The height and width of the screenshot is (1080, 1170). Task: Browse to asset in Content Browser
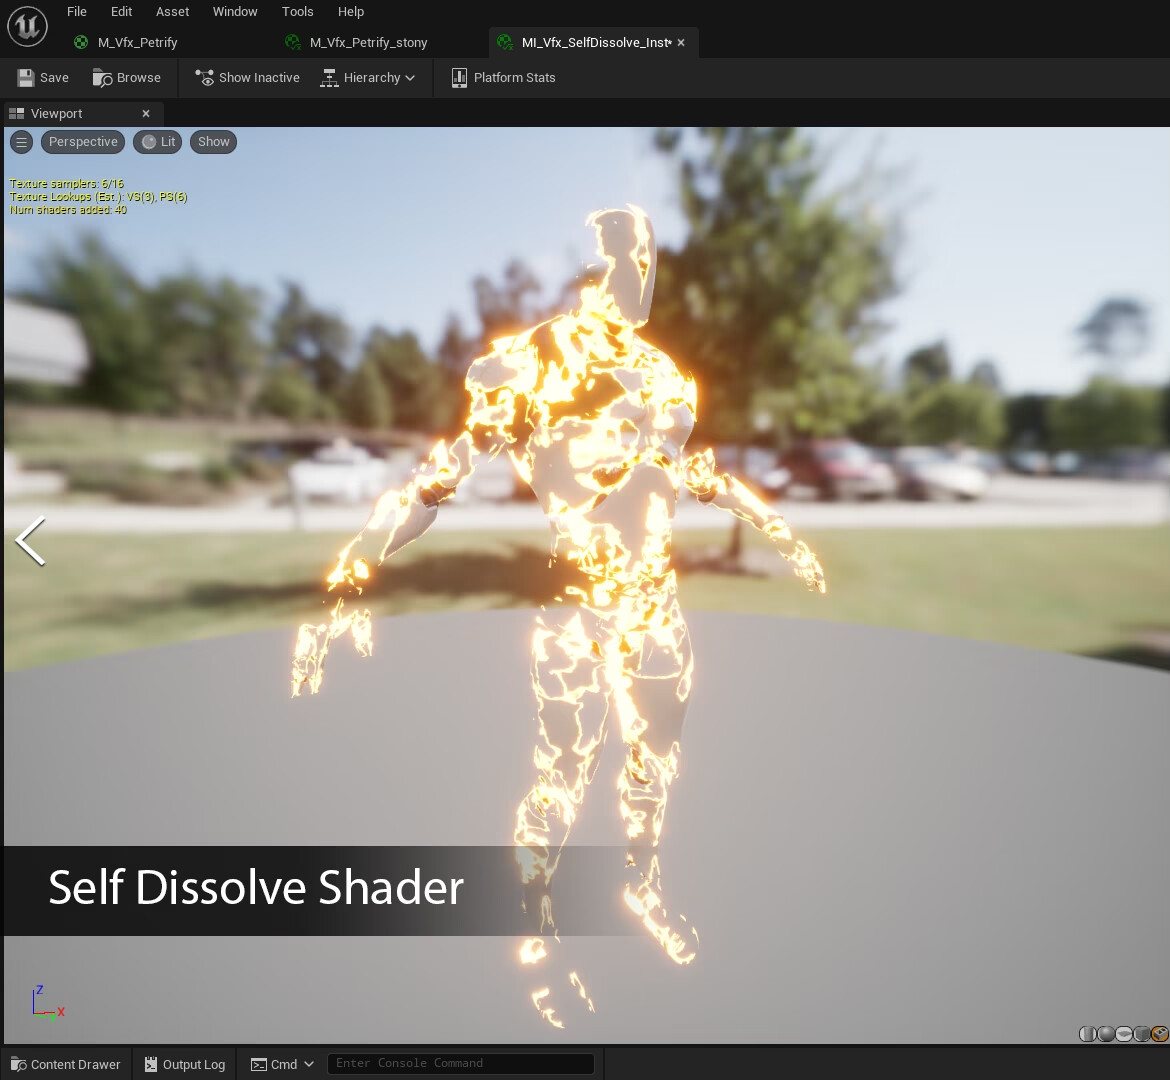(x=127, y=78)
